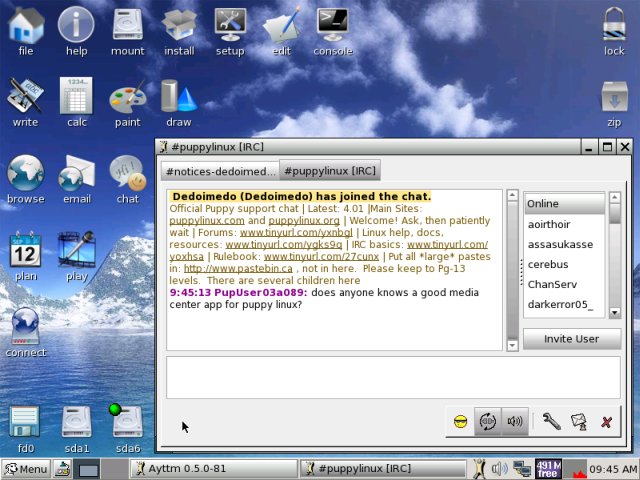Click PupUser03a089 name in the chat message
Image resolution: width=640 pixels, height=480 pixels.
[260, 293]
